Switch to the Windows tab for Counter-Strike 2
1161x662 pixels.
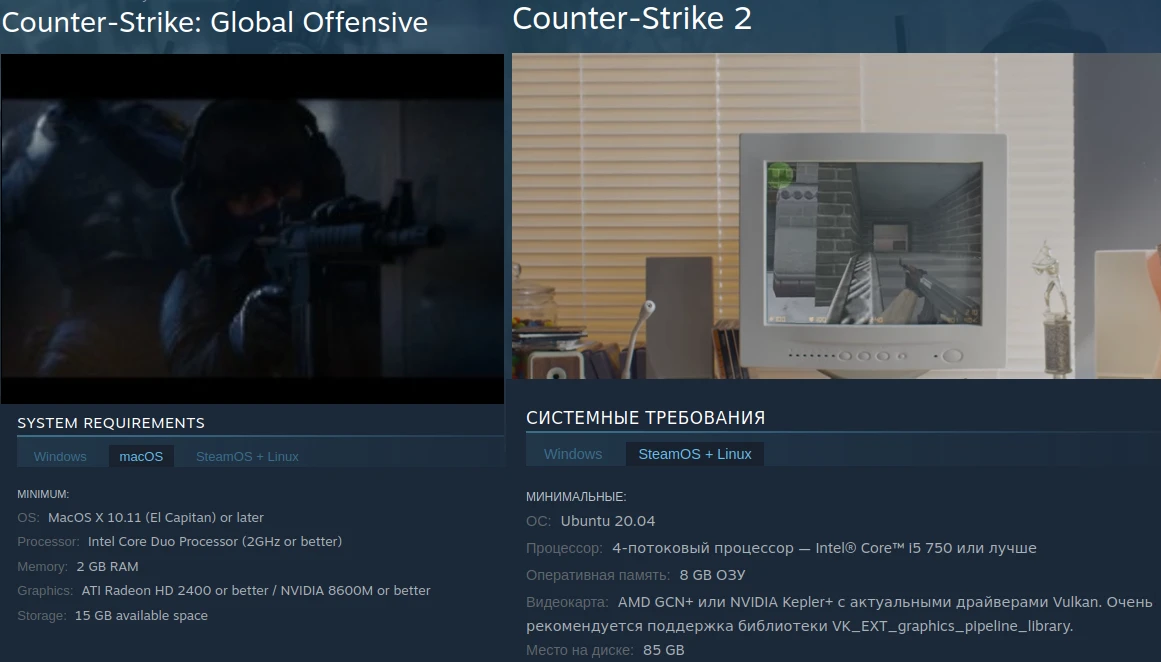(573, 453)
